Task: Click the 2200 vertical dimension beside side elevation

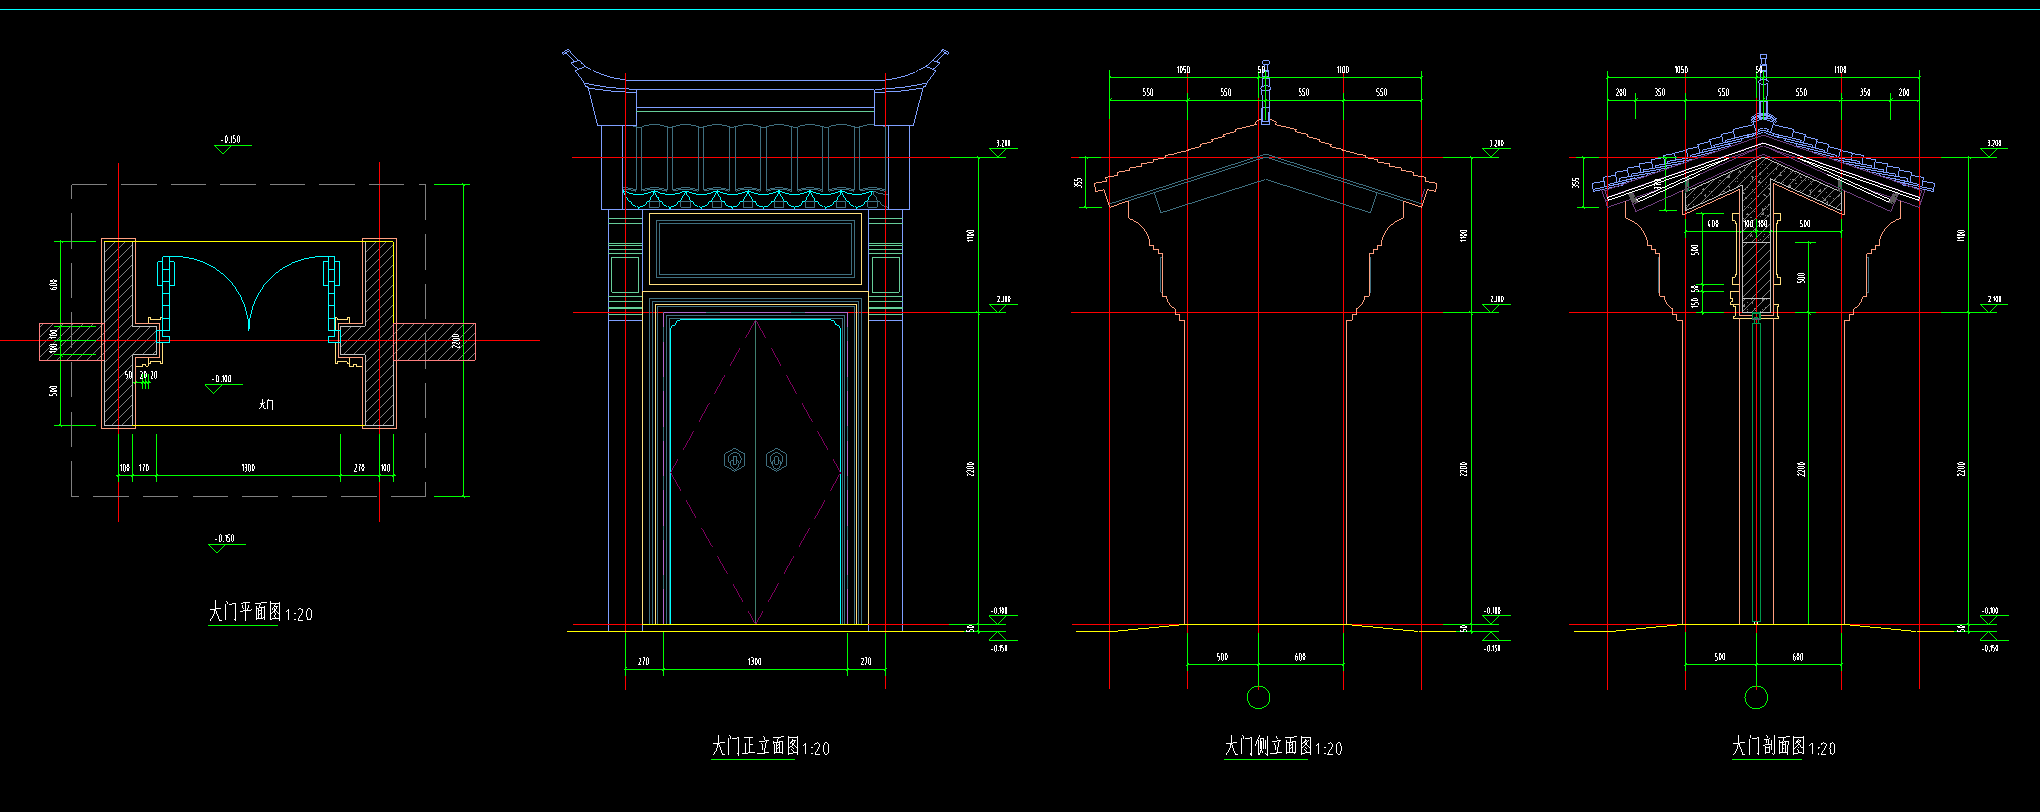Action: (1463, 468)
